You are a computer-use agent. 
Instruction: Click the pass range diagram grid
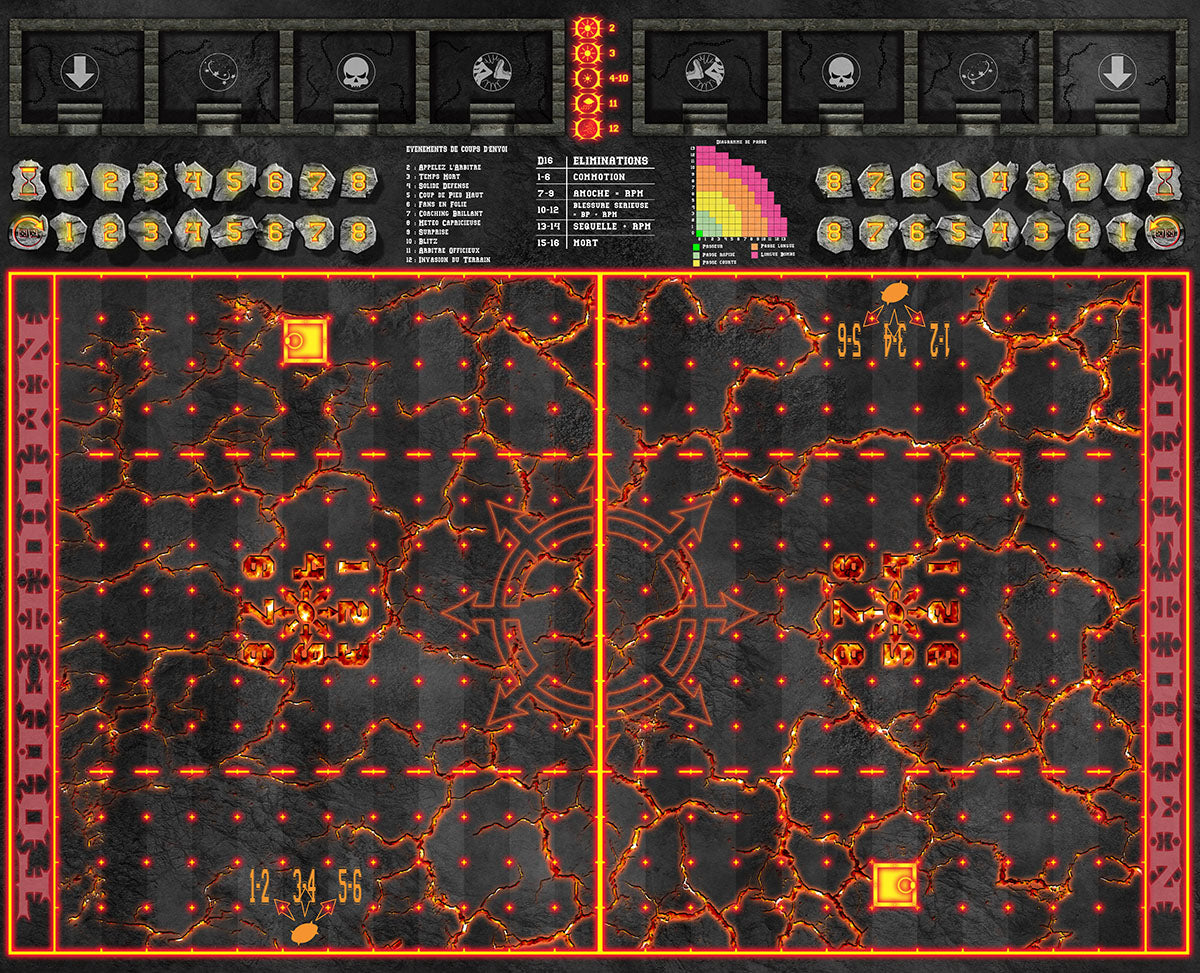click(743, 192)
